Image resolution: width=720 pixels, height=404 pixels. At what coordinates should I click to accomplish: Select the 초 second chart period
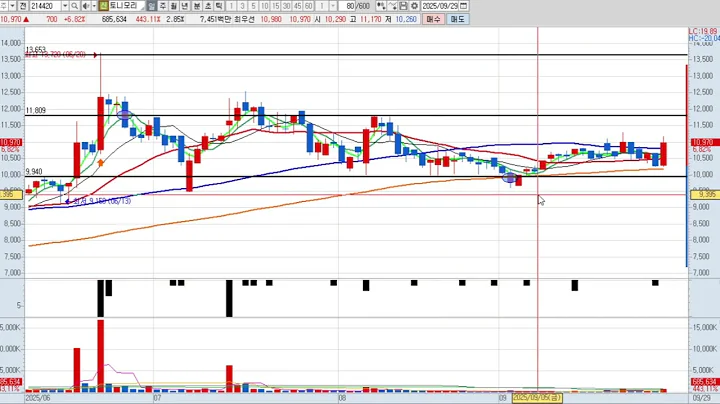point(208,6)
